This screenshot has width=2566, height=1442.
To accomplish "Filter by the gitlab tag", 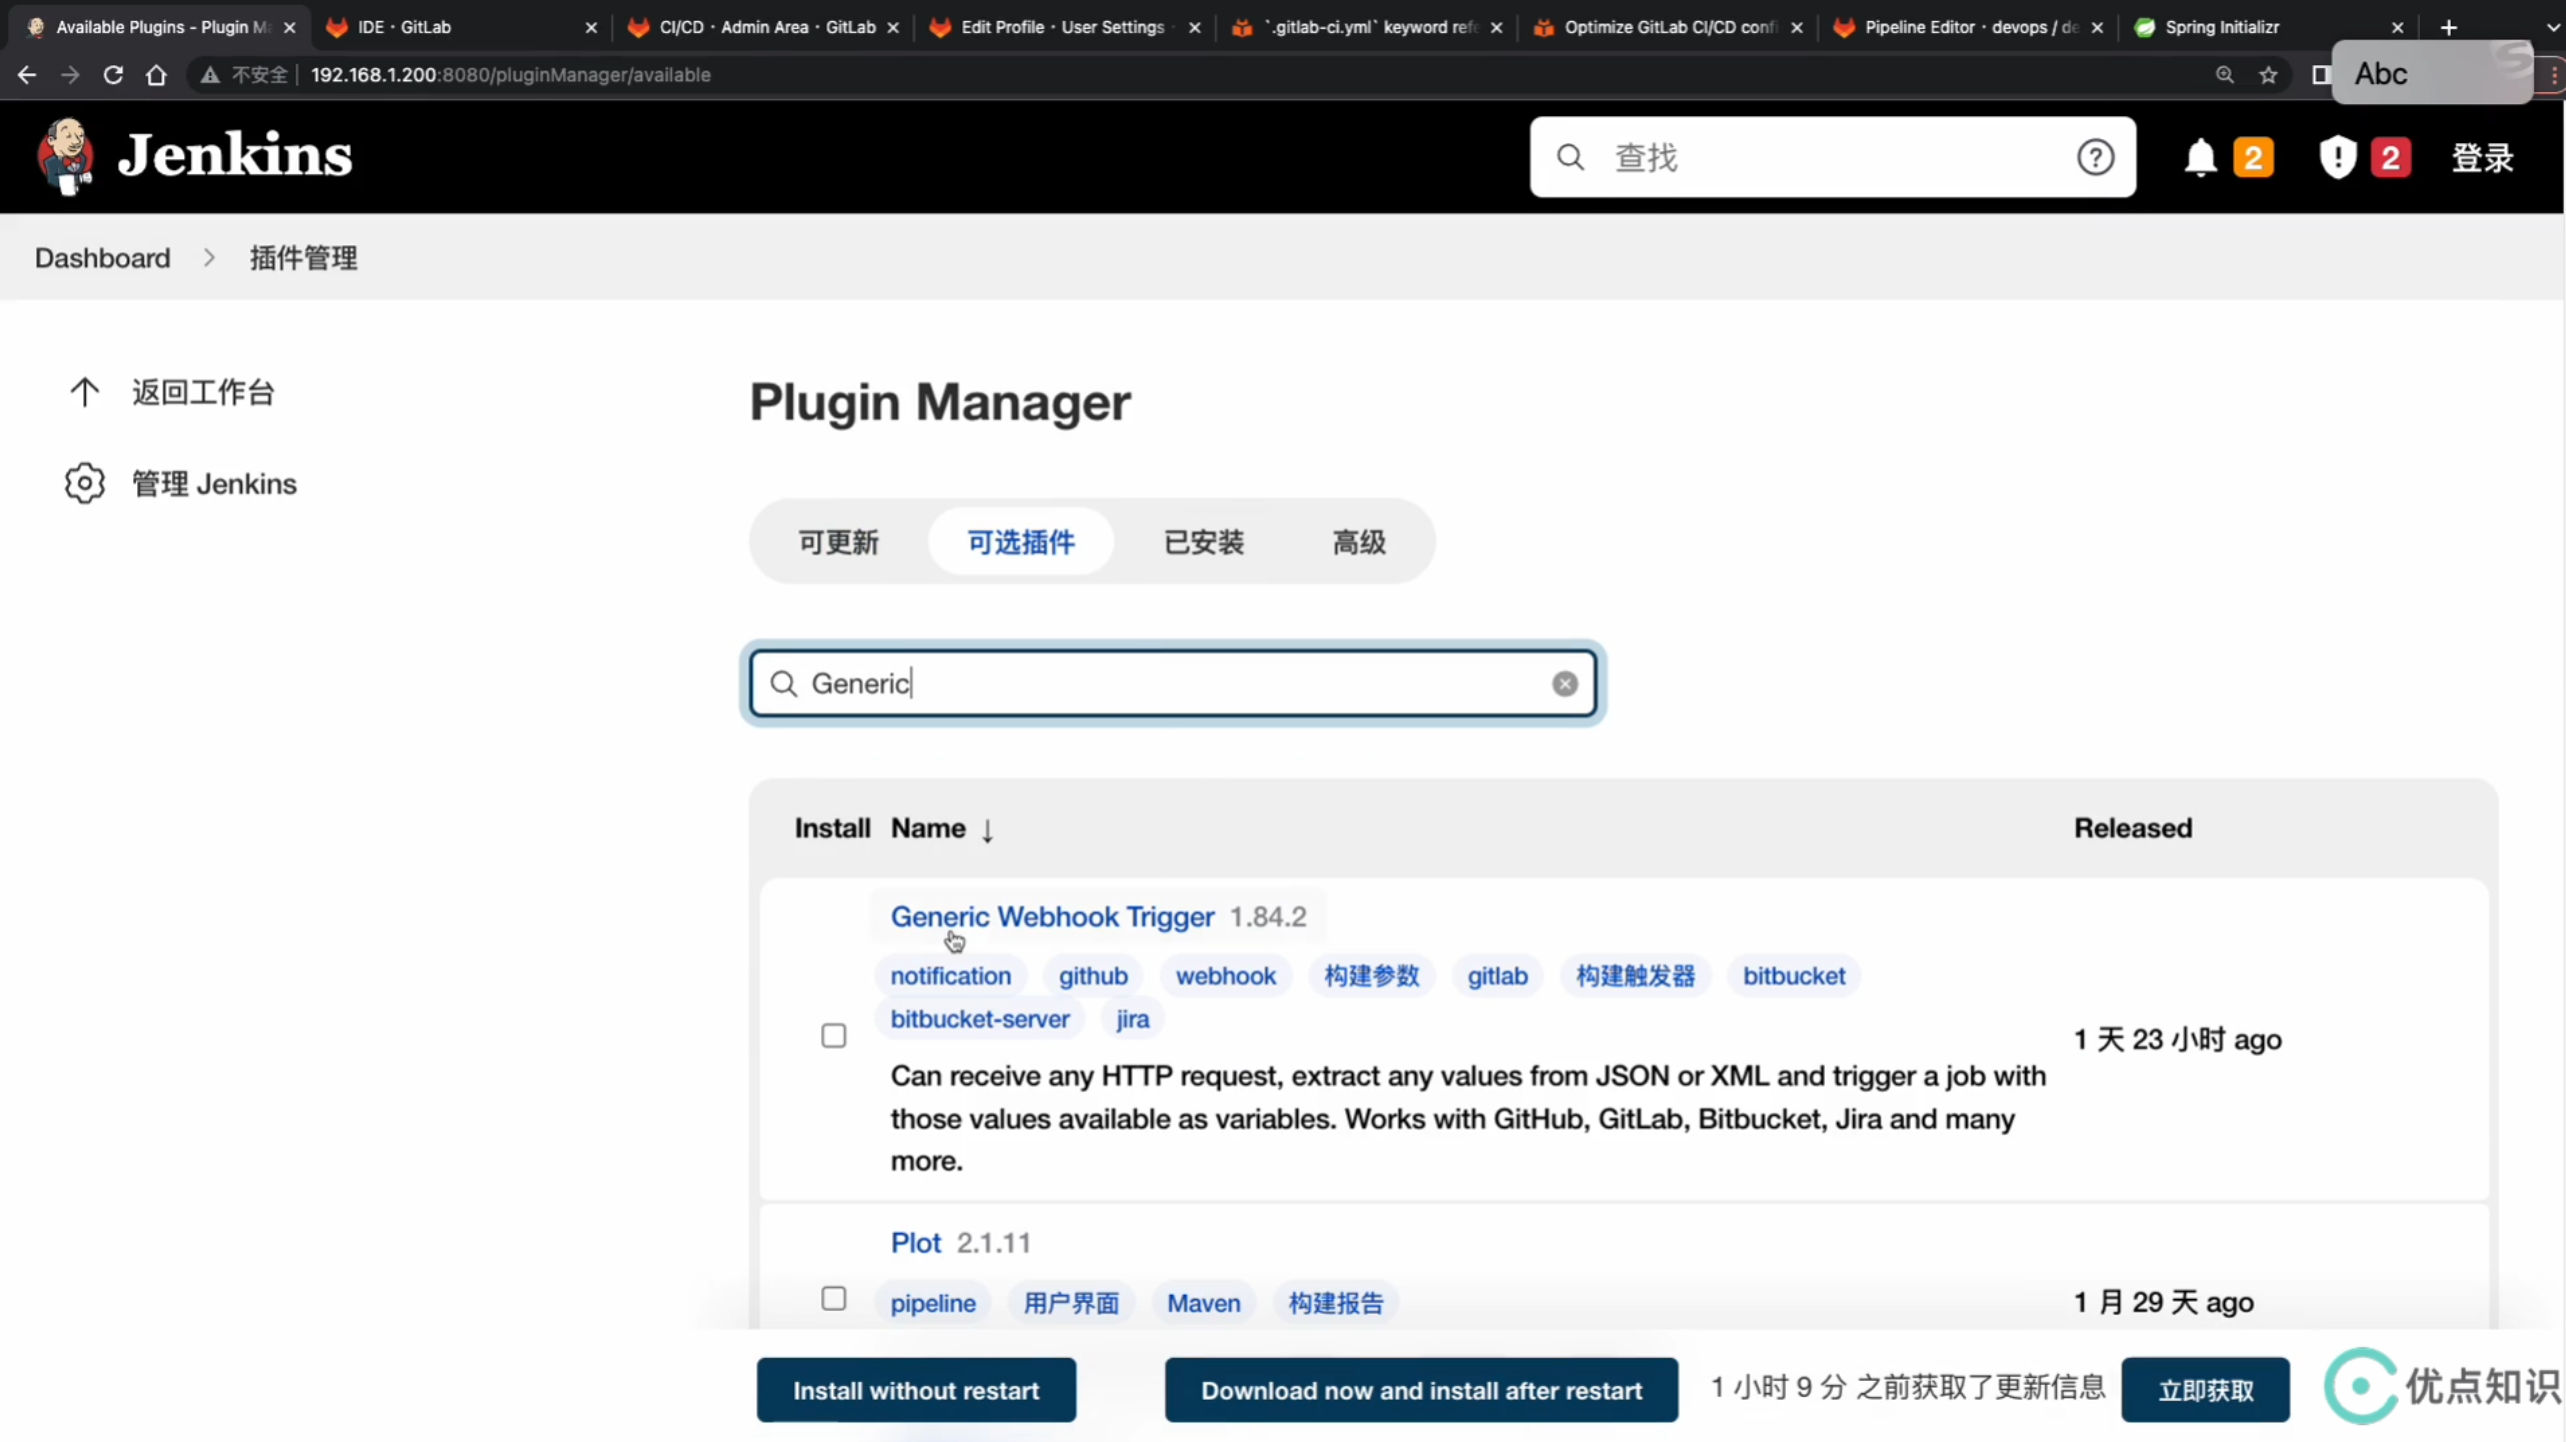I will pyautogui.click(x=1497, y=976).
